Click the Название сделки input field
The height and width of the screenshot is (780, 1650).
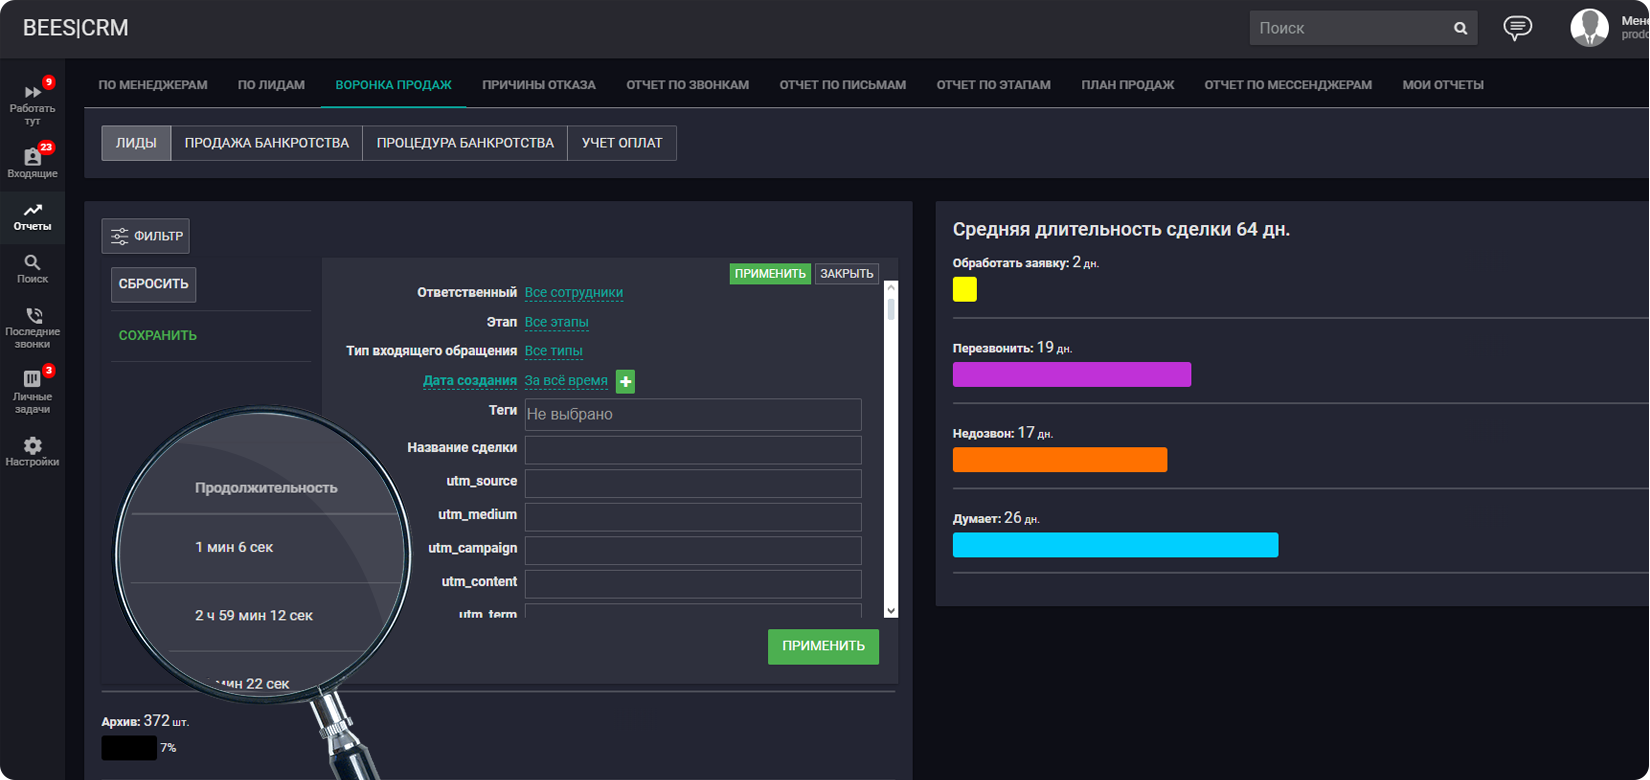point(693,449)
